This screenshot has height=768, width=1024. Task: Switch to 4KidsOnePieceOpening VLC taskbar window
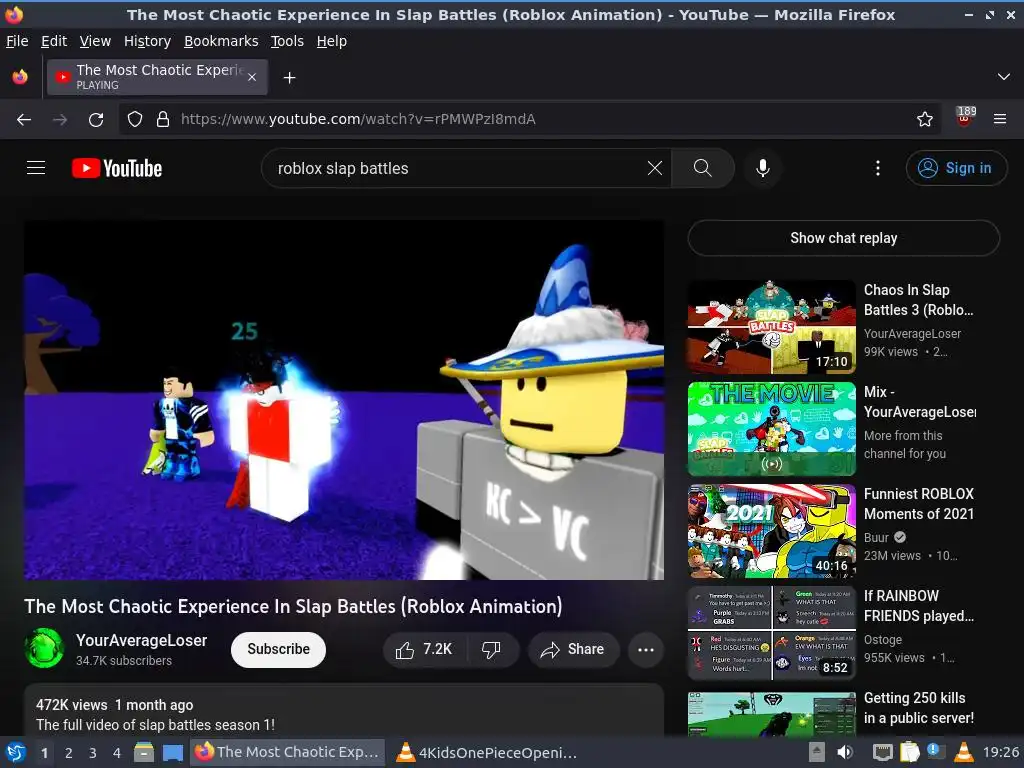(487, 752)
